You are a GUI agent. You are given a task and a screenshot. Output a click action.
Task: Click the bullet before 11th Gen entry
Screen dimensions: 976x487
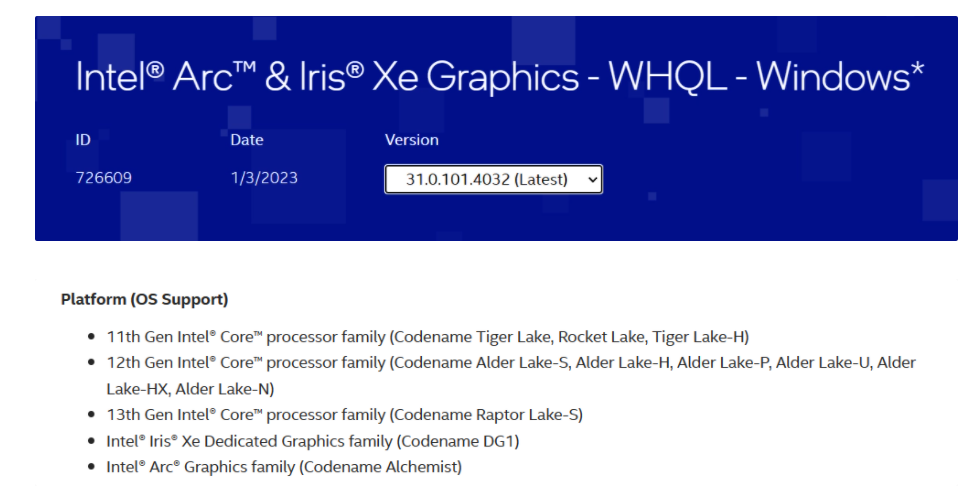[92, 337]
